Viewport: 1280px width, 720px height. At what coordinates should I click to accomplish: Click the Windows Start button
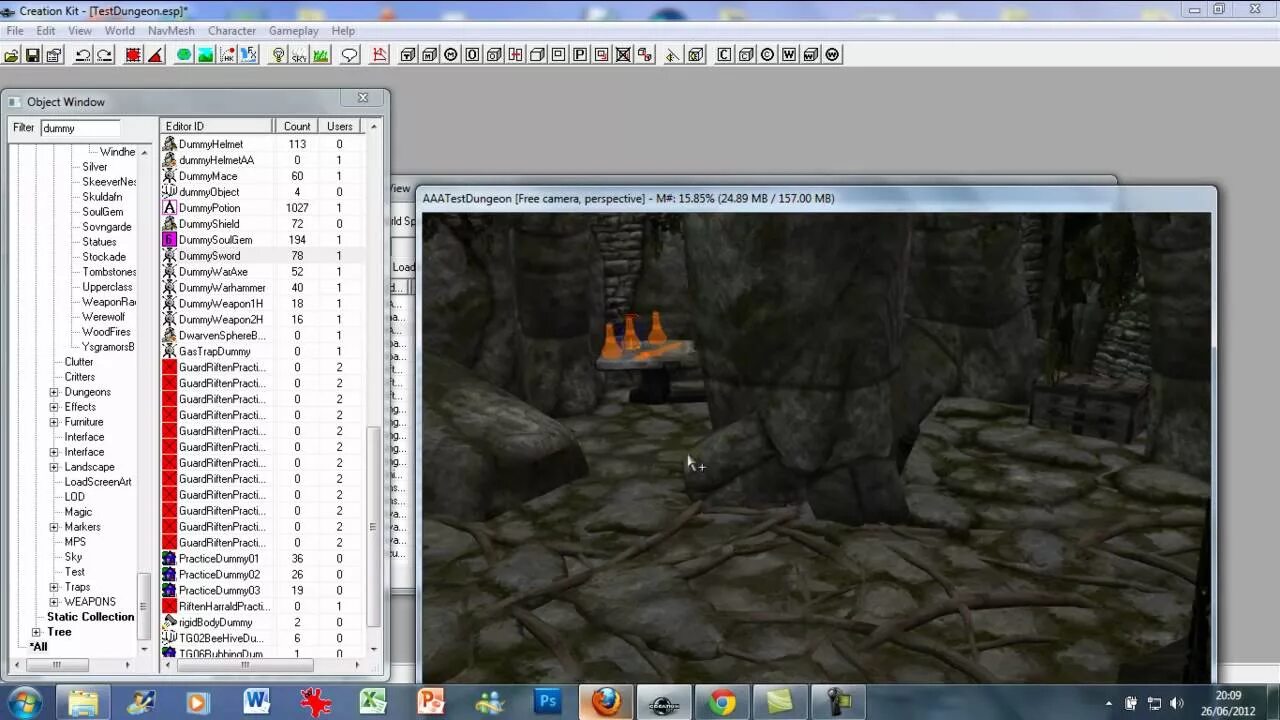pos(24,702)
